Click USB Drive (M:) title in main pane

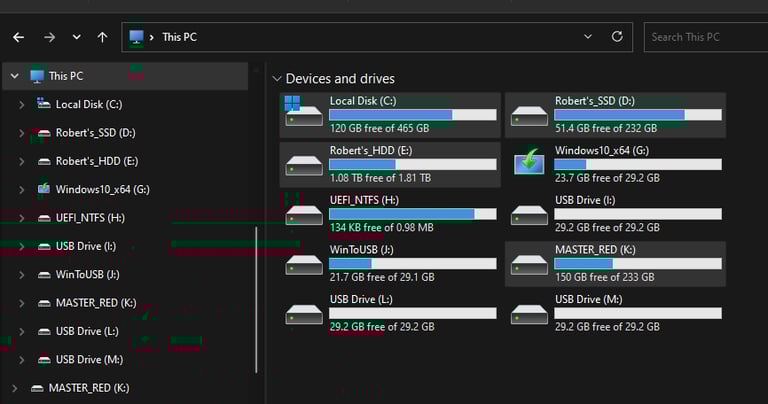[589, 299]
